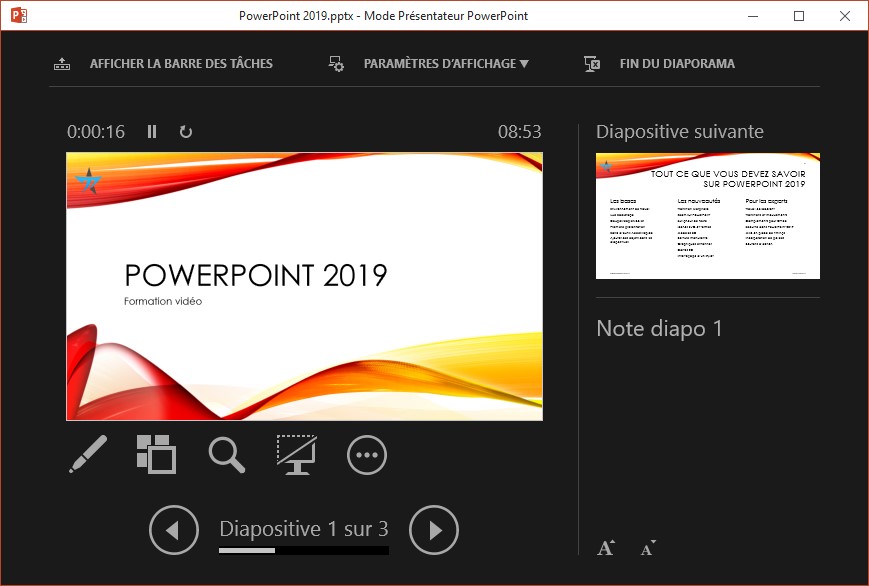Viewport: 869px width, 586px height.
Task: Open more slideshow options ellipsis button
Action: [366, 455]
